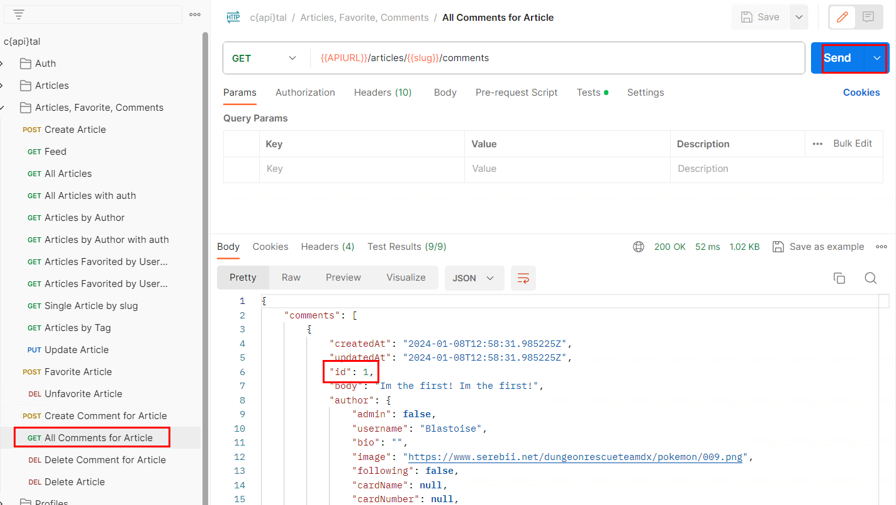Select All Comments for Article request
This screenshot has height=505, width=896.
[x=98, y=438]
